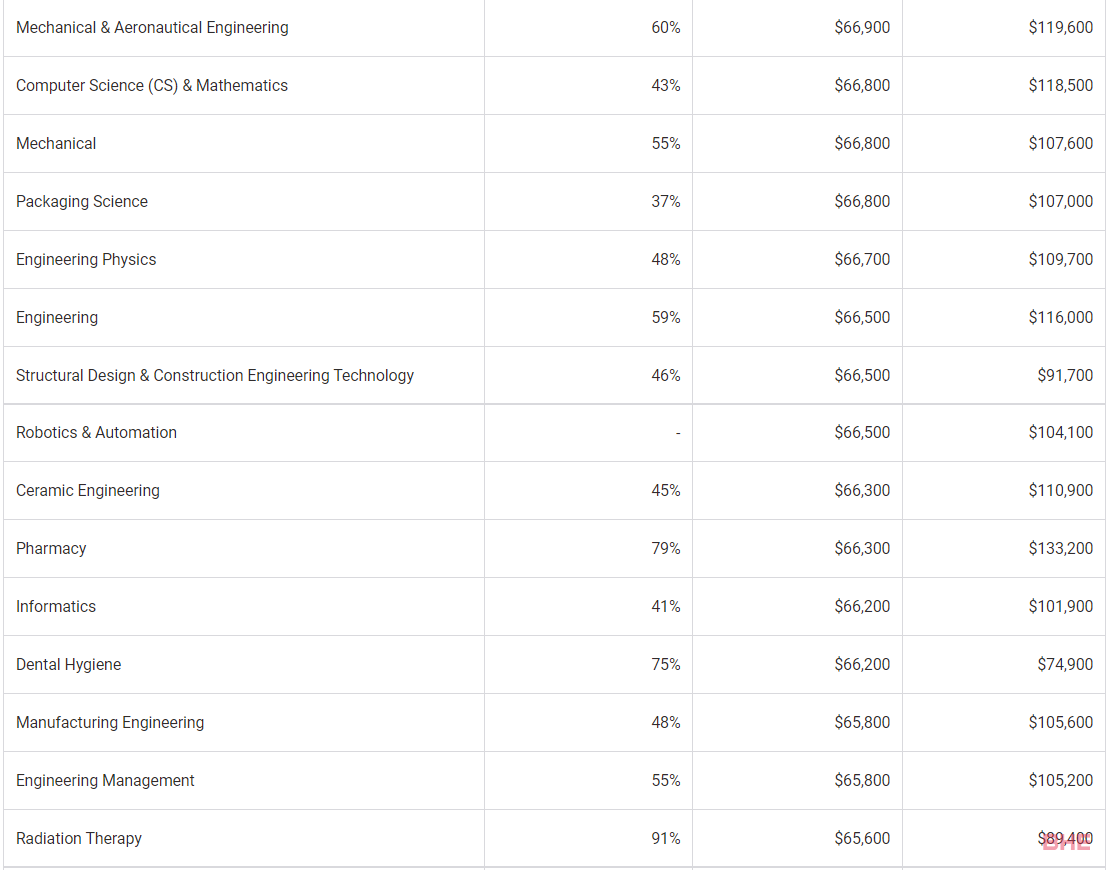Open the Robotics & Automation entry
Screen dimensions: 1110x870
pyautogui.click(x=96, y=433)
